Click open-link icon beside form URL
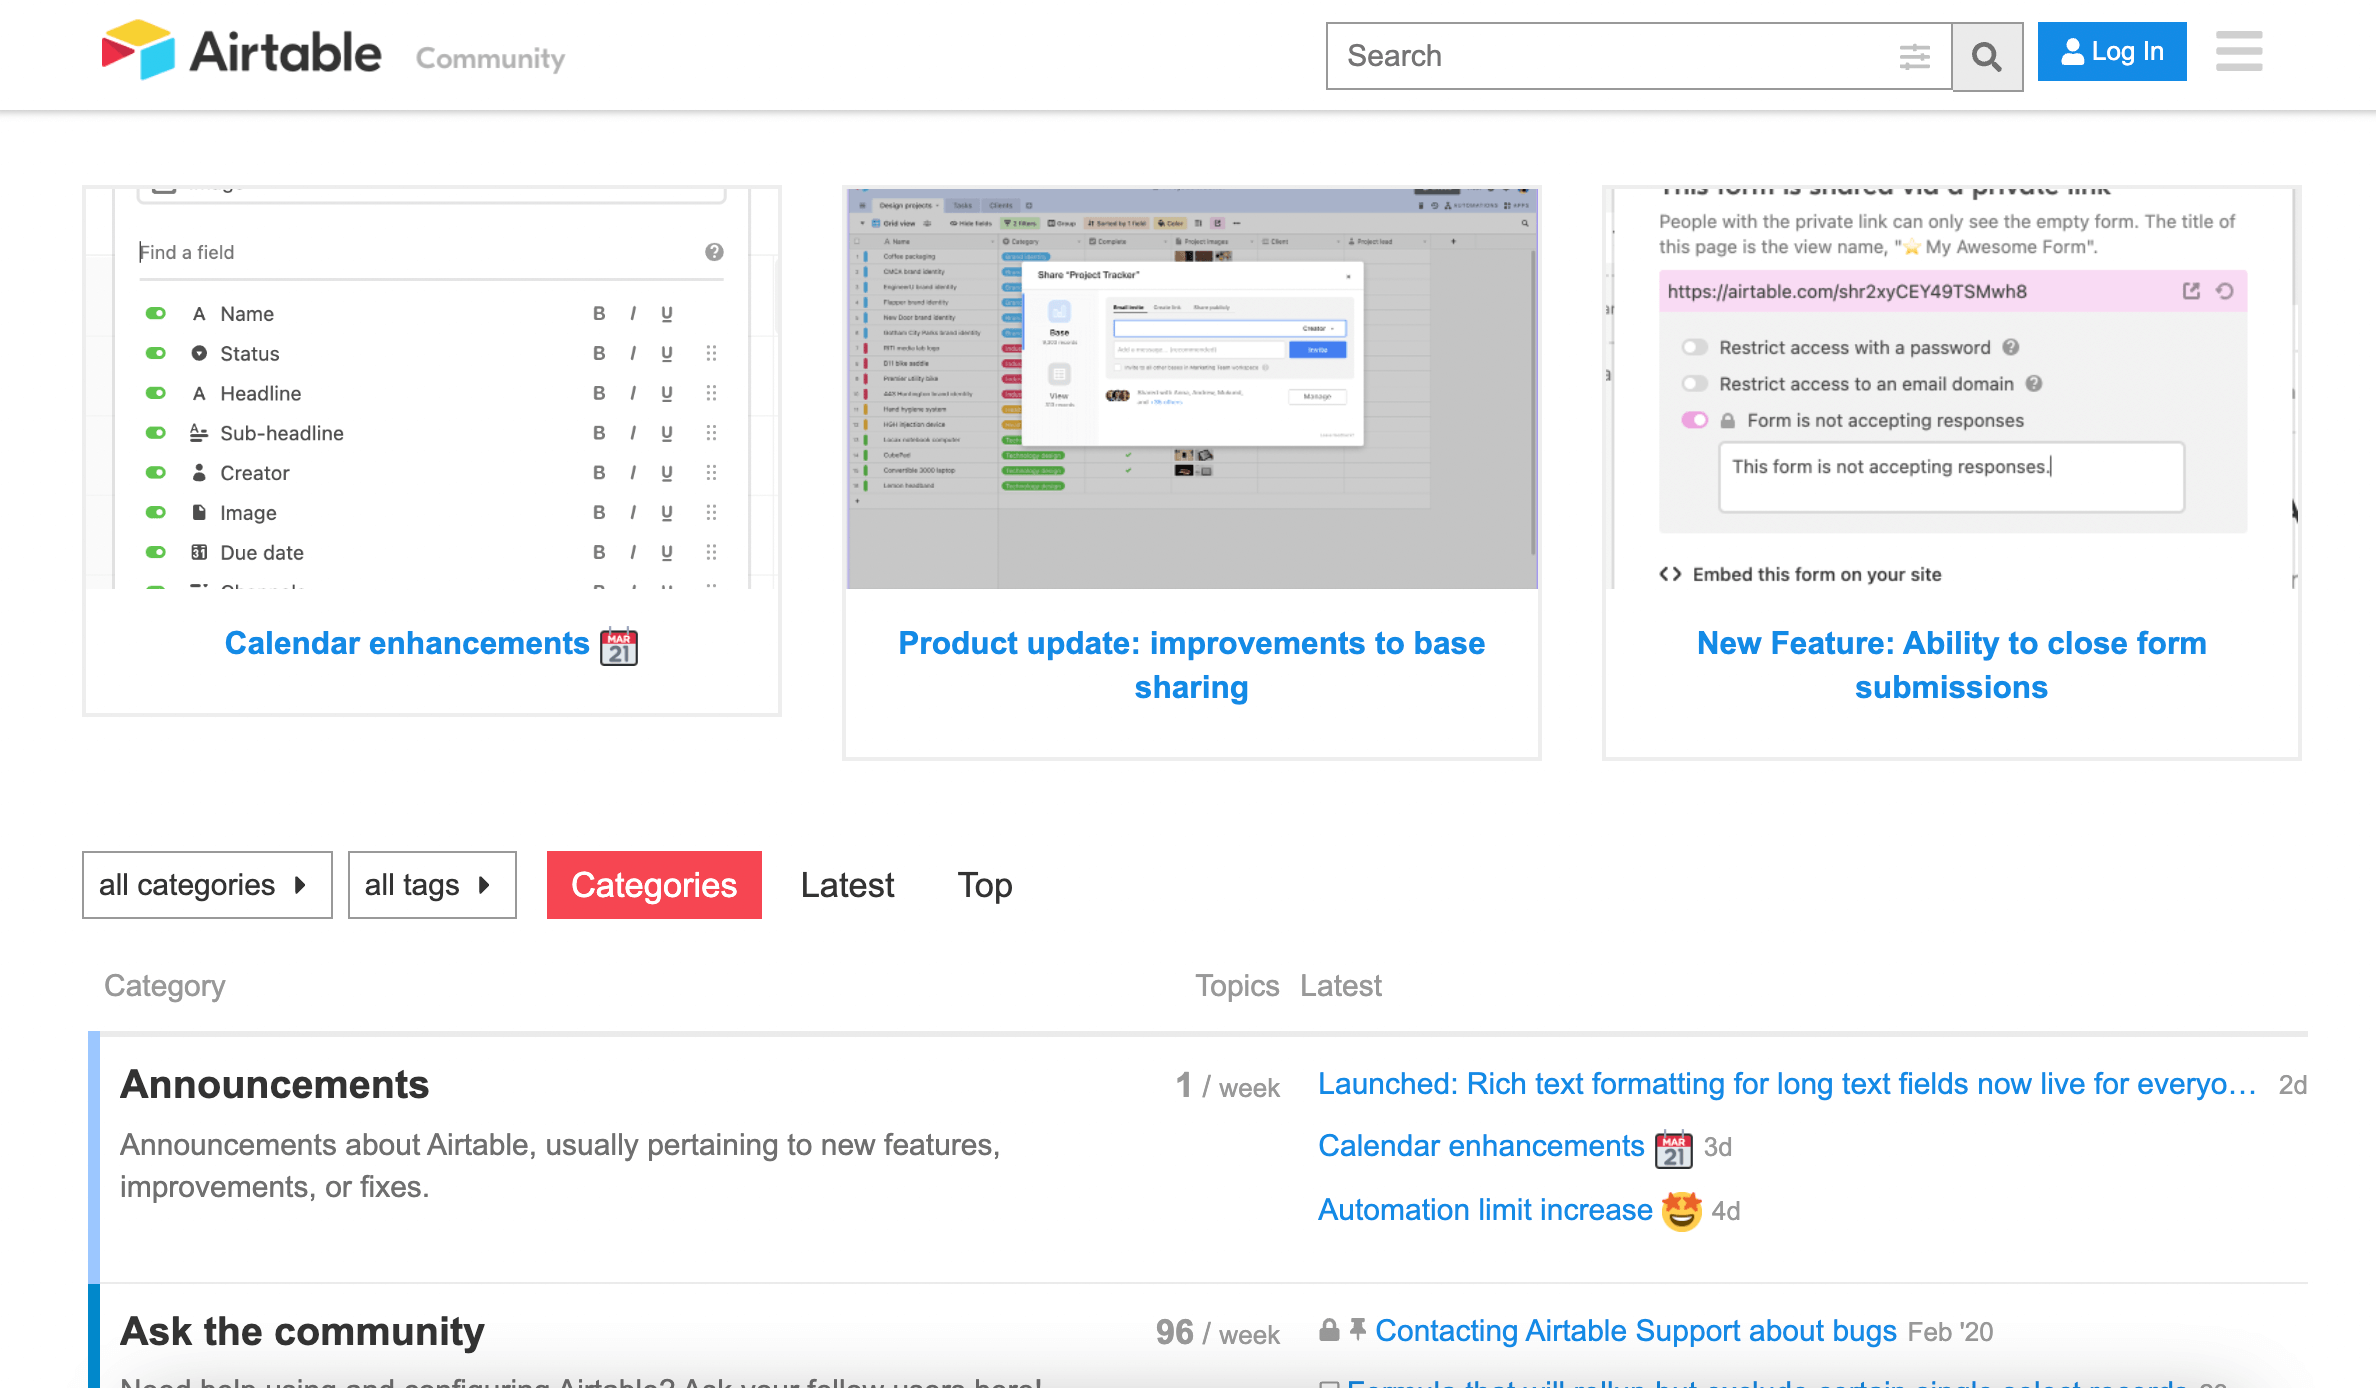 pos(2190,291)
